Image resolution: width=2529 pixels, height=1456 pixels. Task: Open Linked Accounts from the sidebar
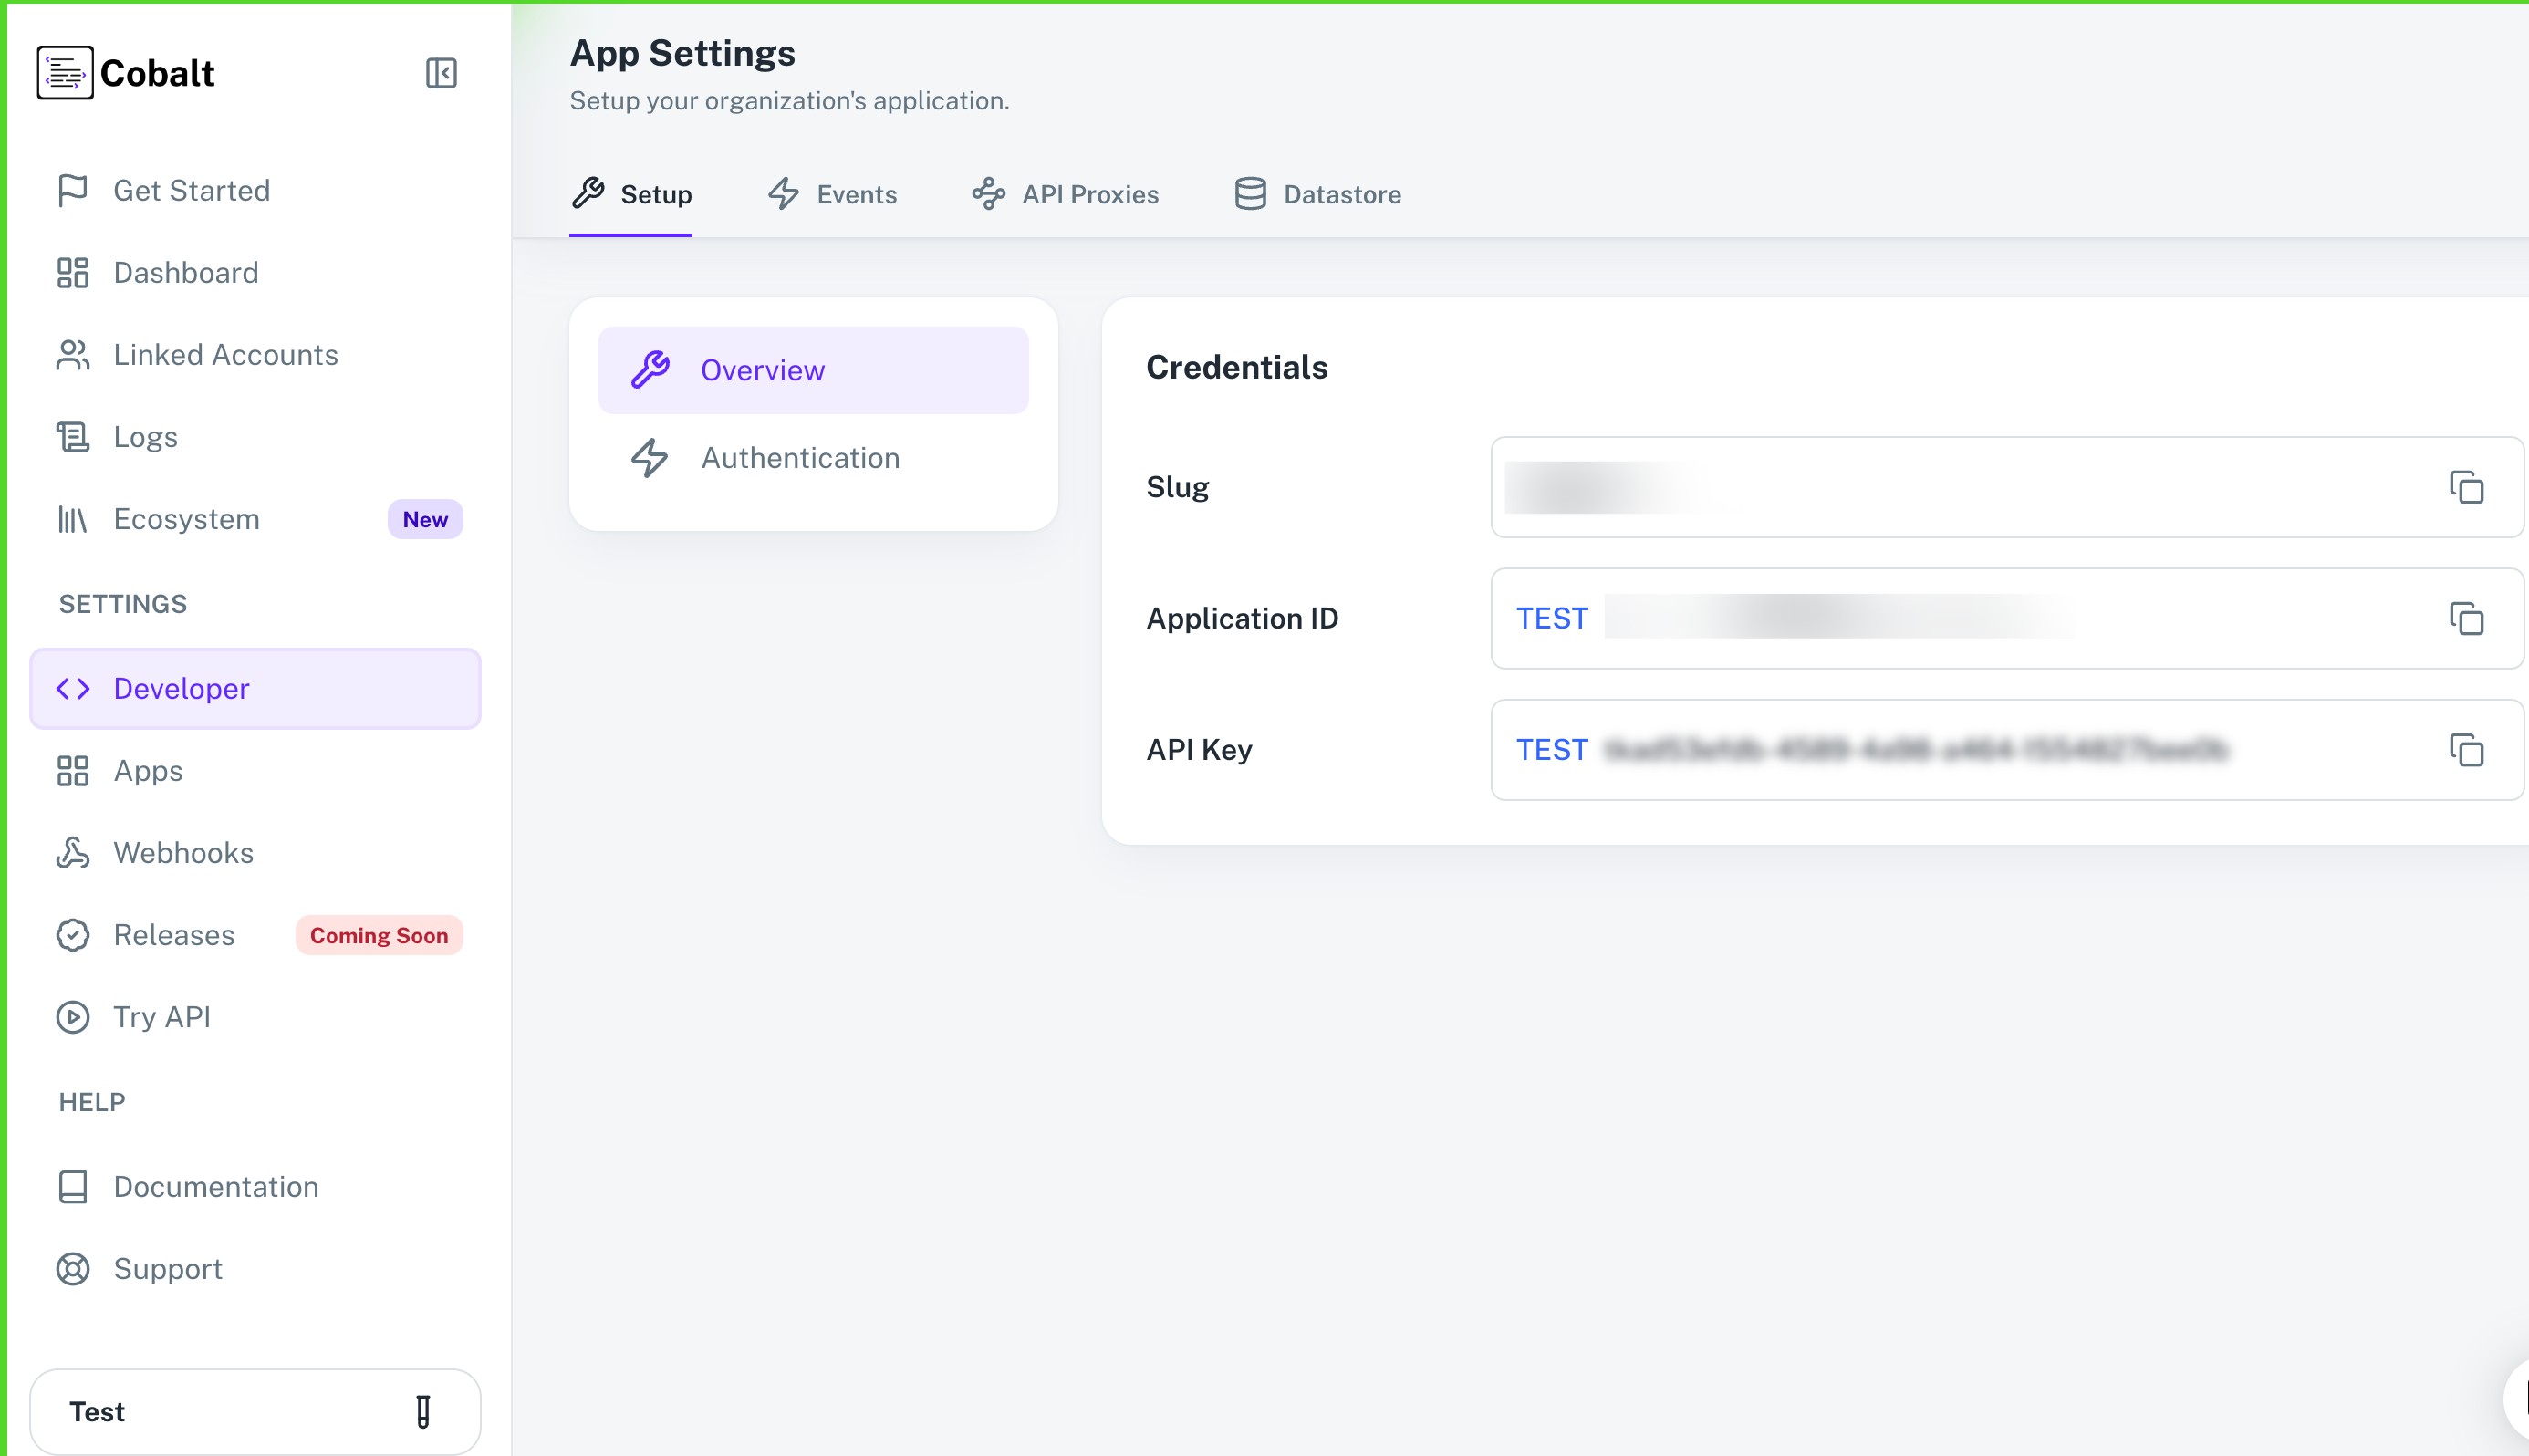pyautogui.click(x=225, y=354)
